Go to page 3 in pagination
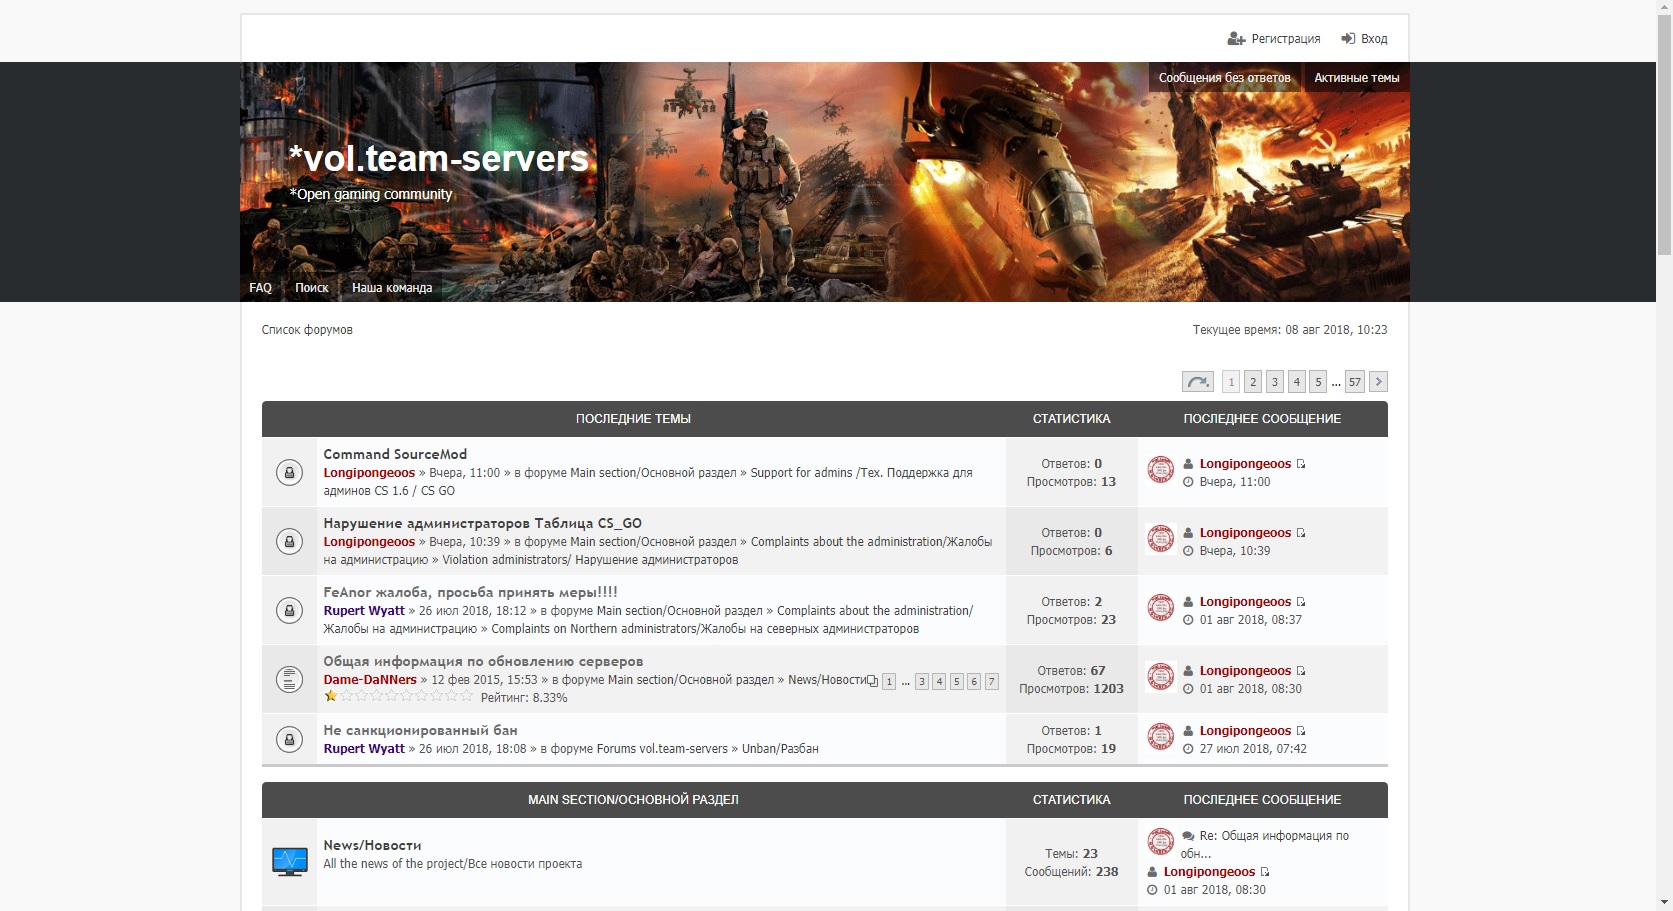The image size is (1673, 911). pyautogui.click(x=1275, y=381)
